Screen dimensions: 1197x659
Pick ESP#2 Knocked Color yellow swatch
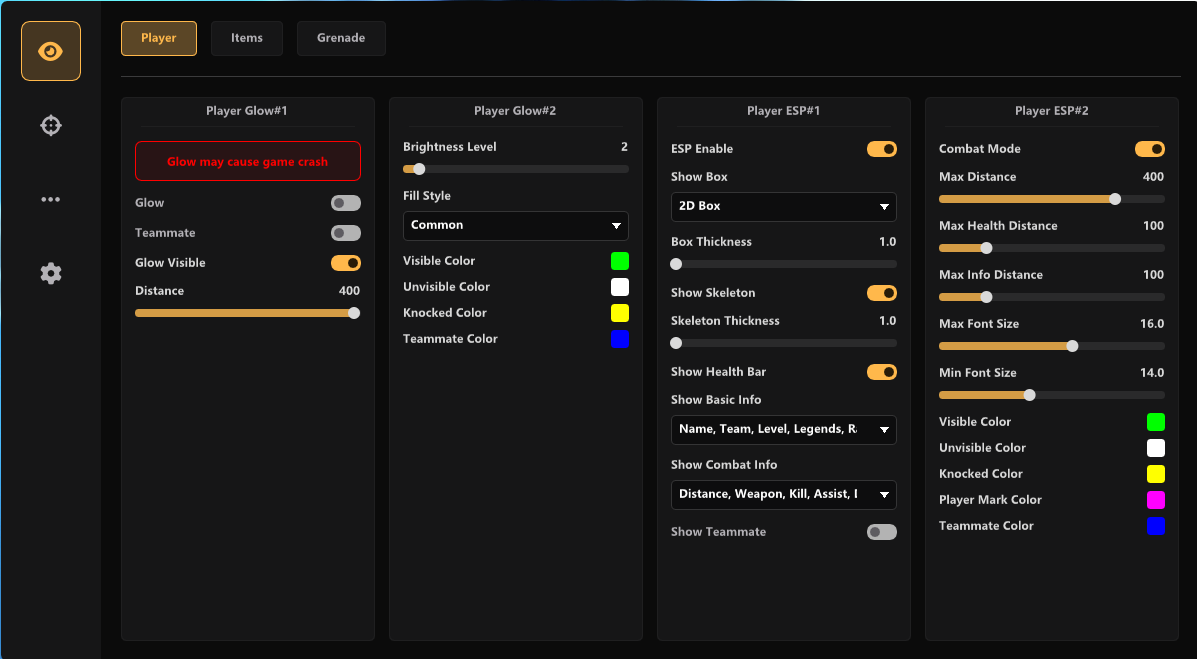1156,474
